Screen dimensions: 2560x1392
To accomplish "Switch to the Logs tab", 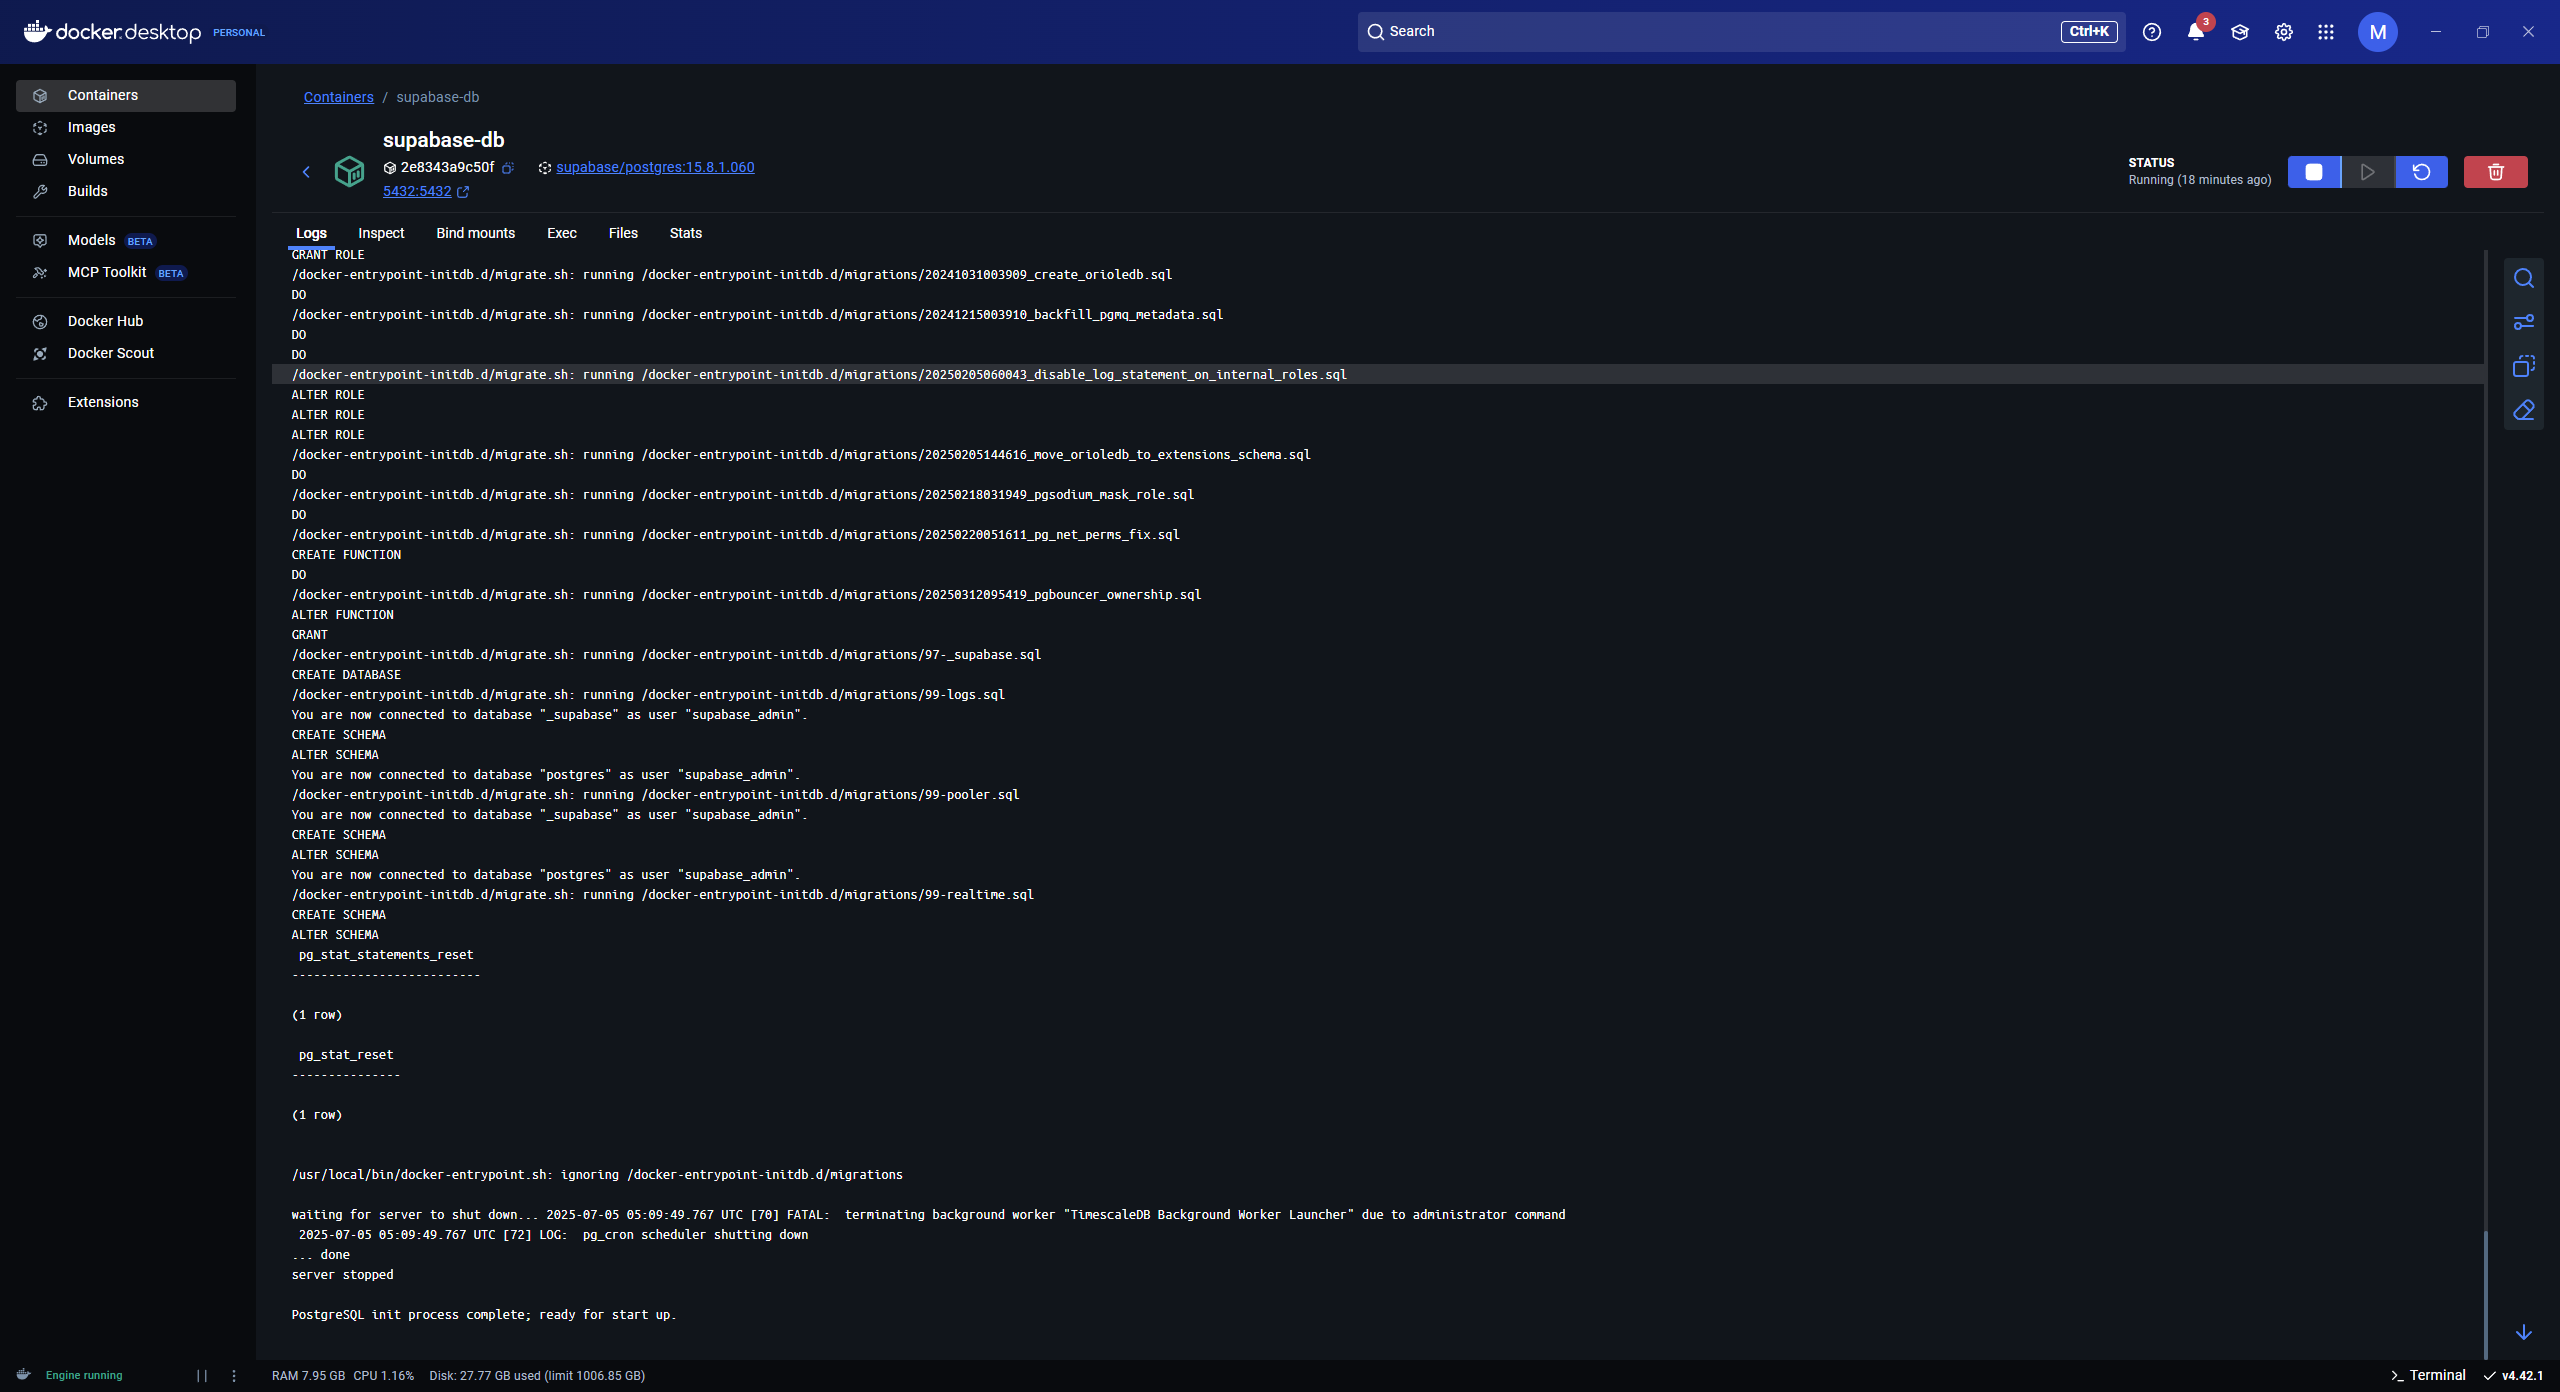I will 311,233.
